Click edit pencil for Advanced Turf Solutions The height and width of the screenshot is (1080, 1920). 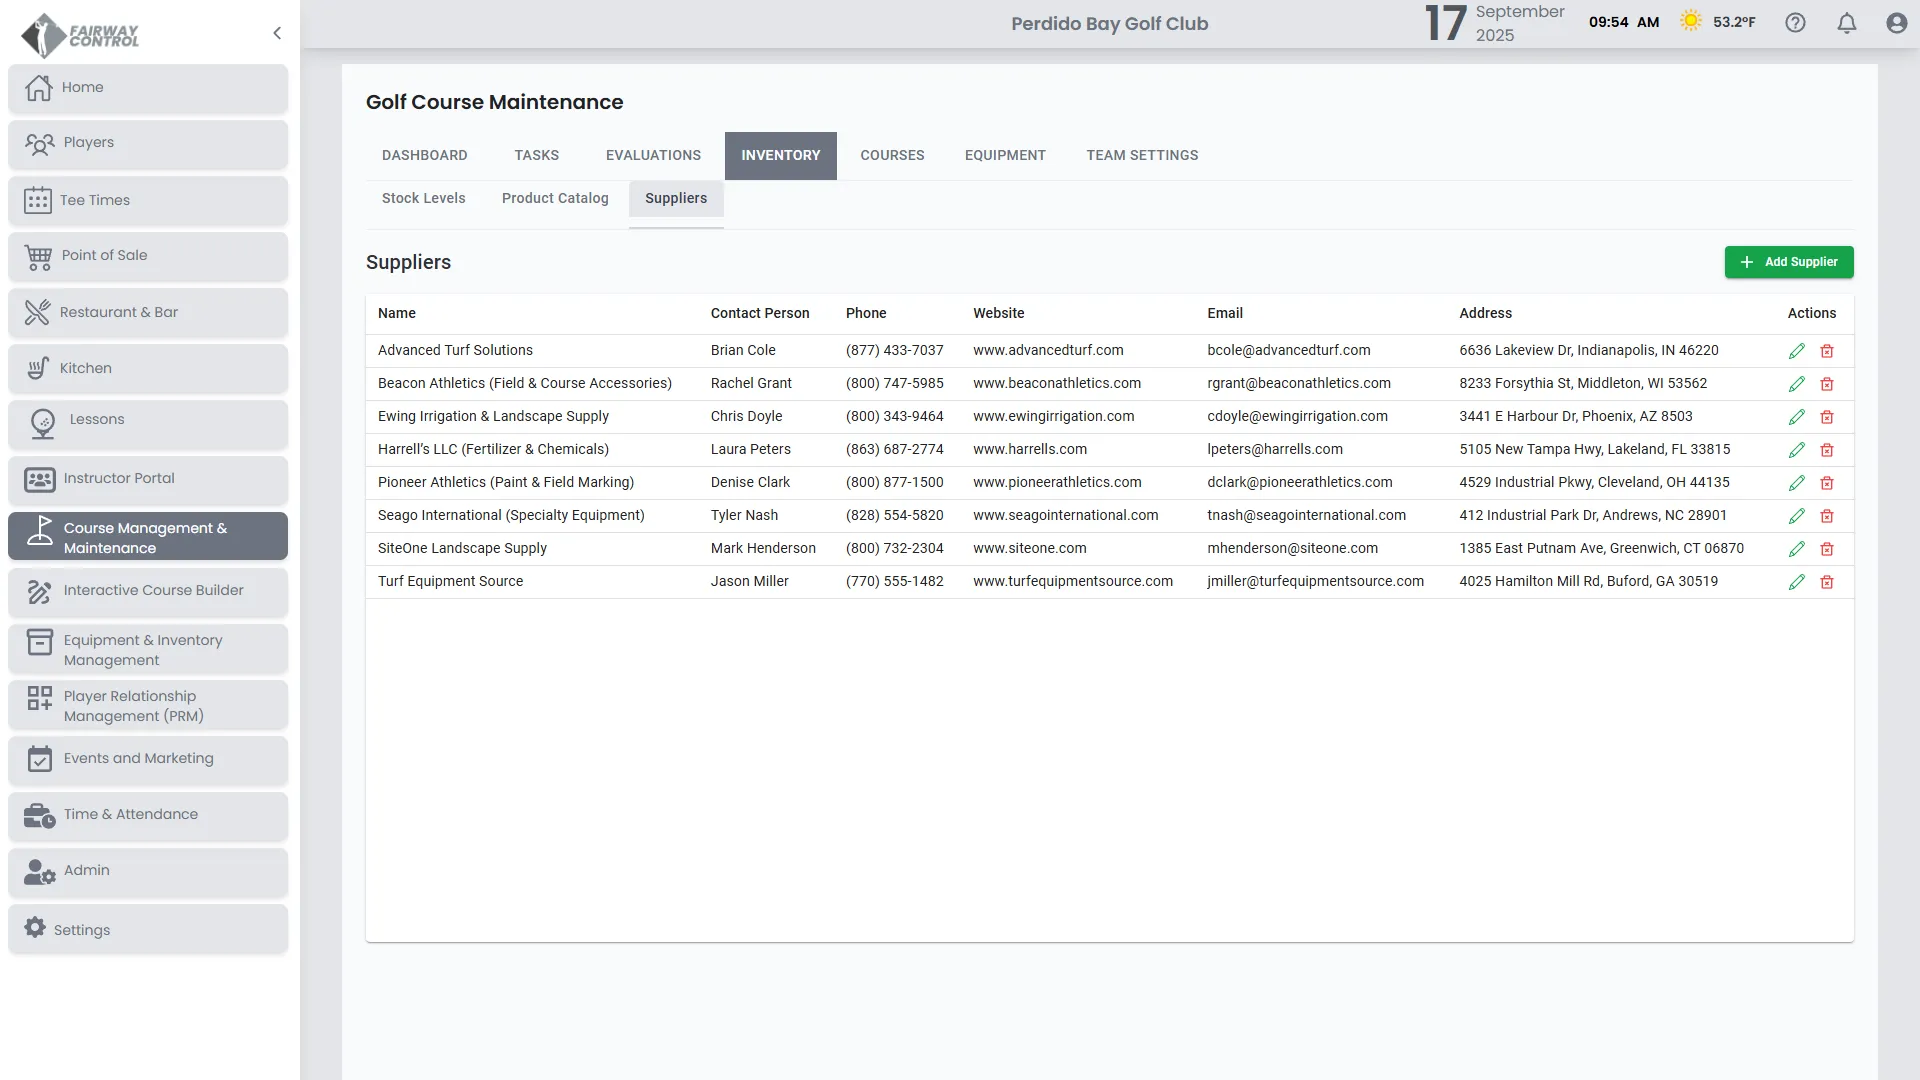tap(1796, 351)
